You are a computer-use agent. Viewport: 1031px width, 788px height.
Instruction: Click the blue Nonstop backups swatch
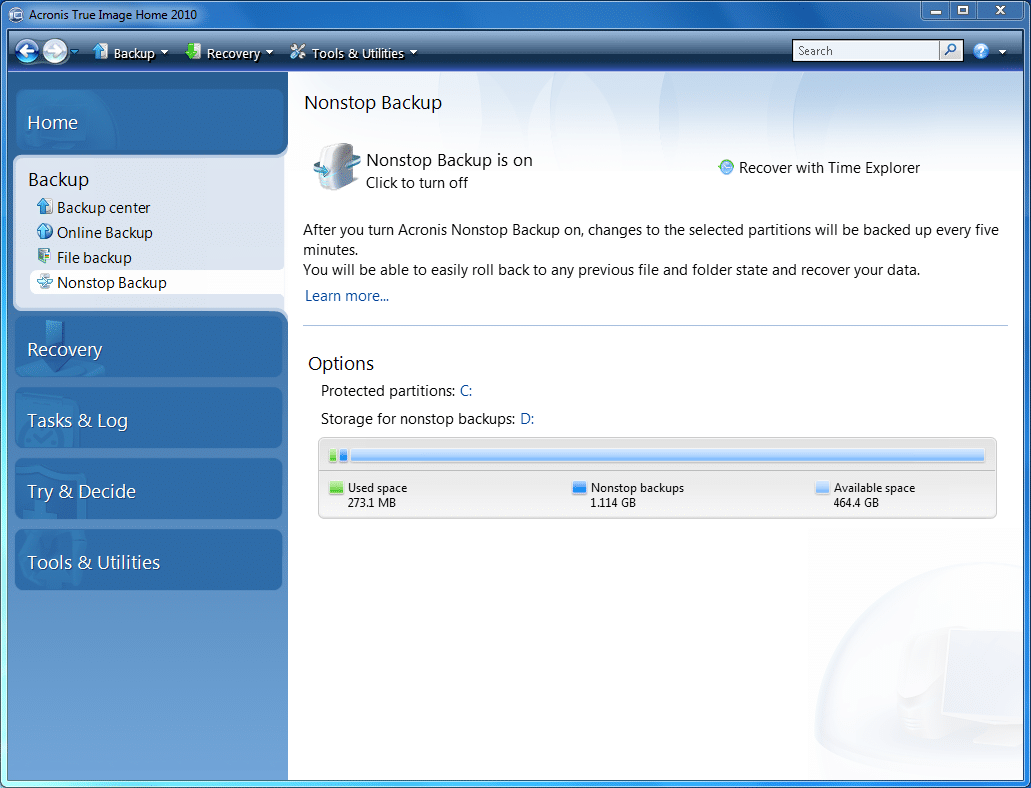point(579,487)
